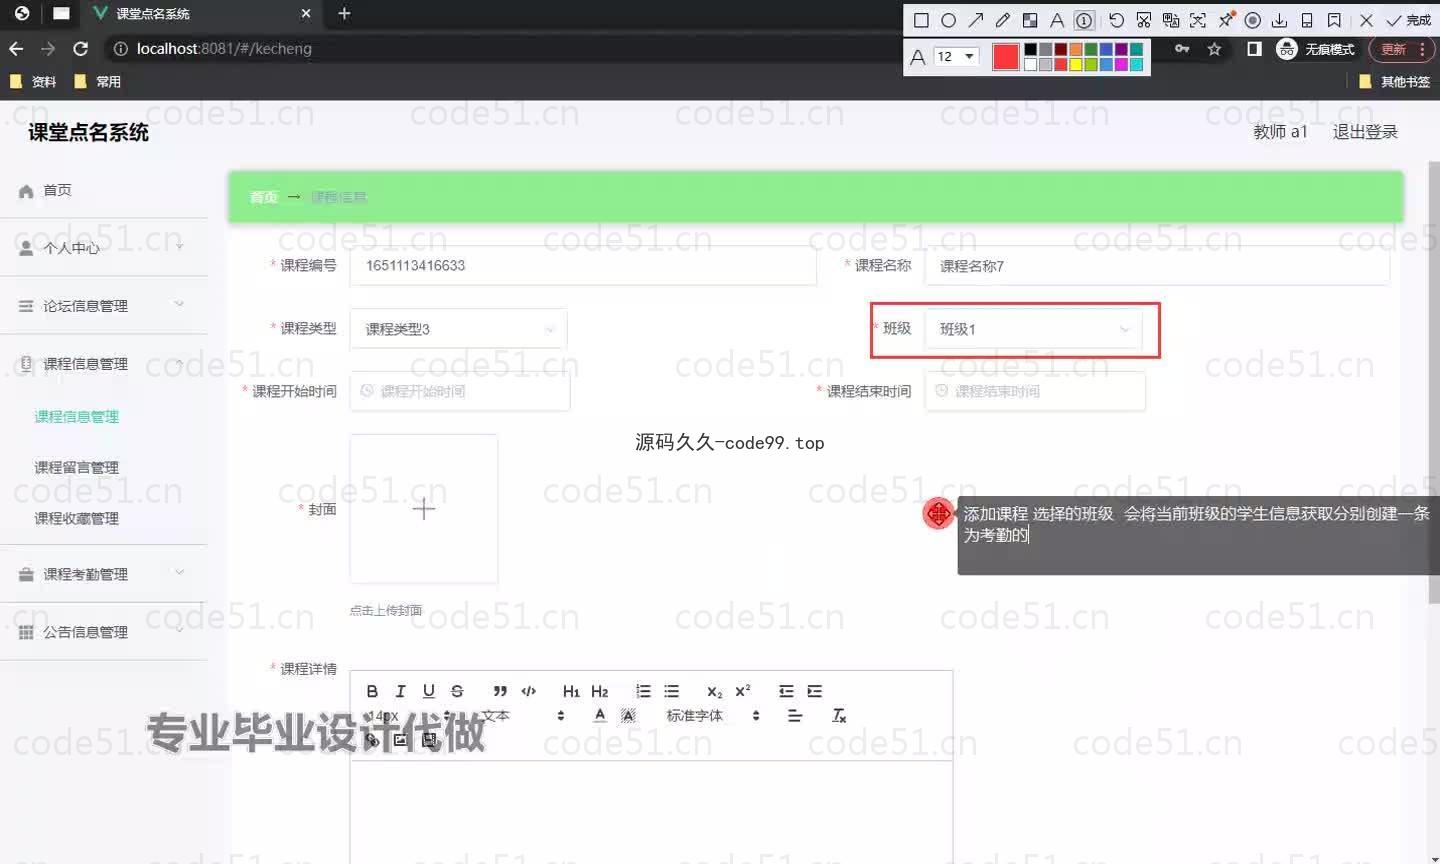
Task: Toggle bold in rich text editor
Action: (372, 691)
